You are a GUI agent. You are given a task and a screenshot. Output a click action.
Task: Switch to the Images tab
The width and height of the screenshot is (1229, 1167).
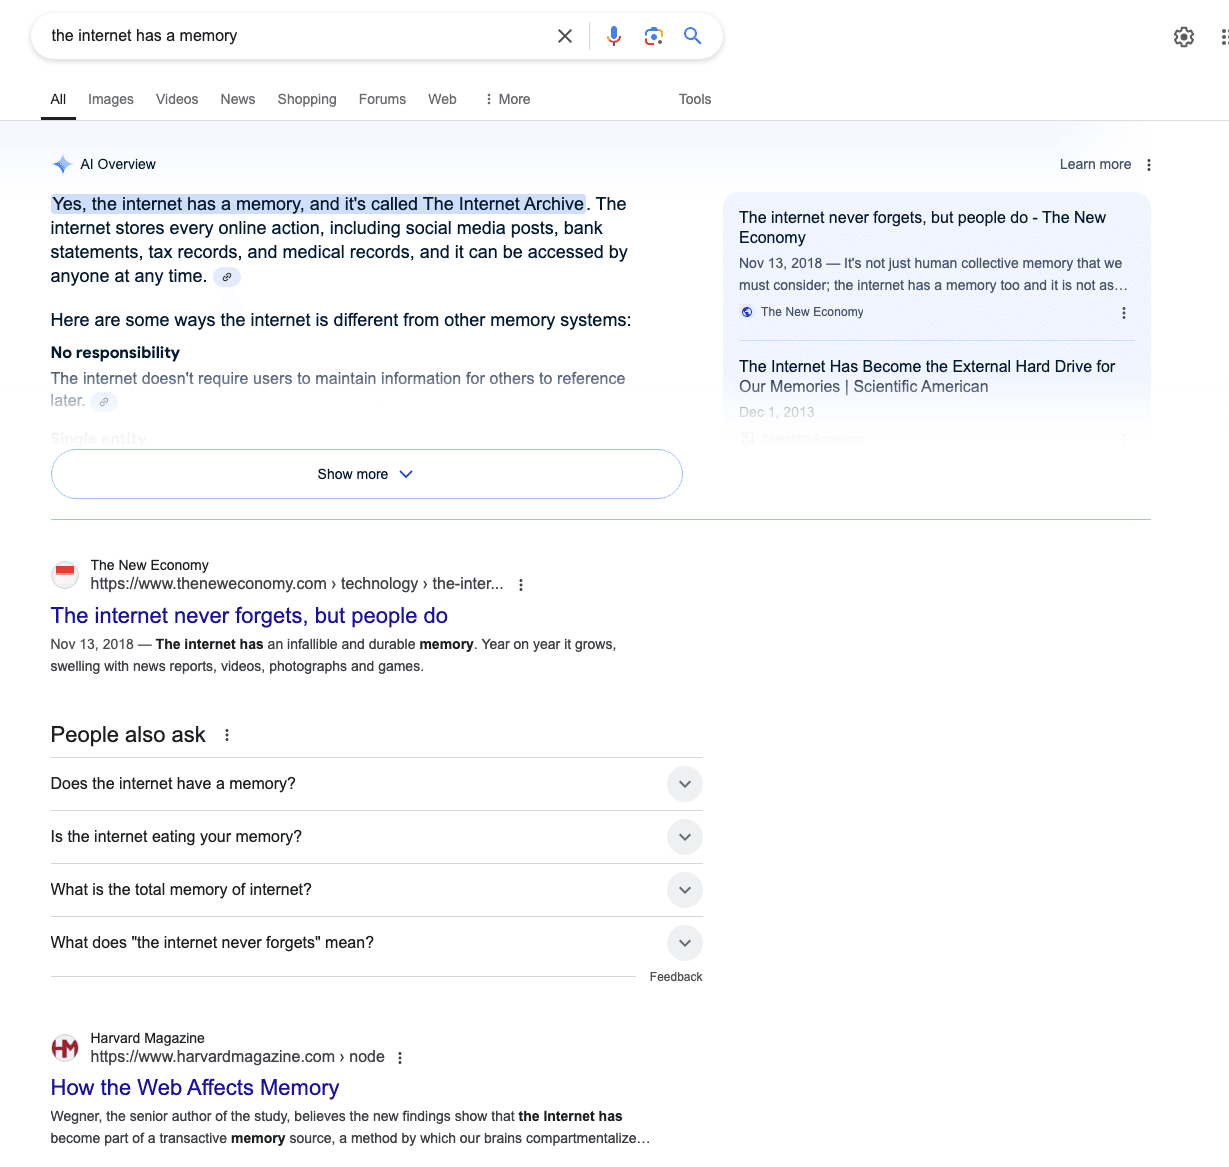click(111, 99)
